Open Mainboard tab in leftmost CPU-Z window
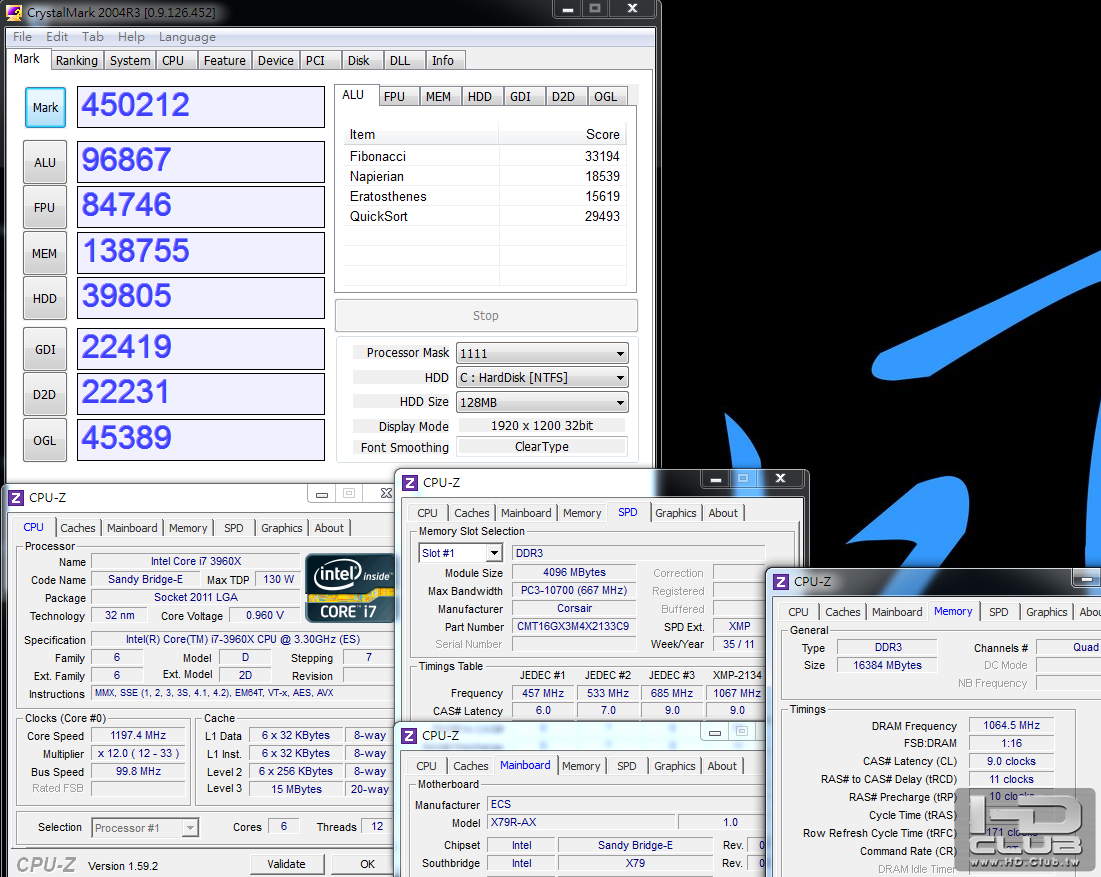This screenshot has width=1101, height=877. 132,528
